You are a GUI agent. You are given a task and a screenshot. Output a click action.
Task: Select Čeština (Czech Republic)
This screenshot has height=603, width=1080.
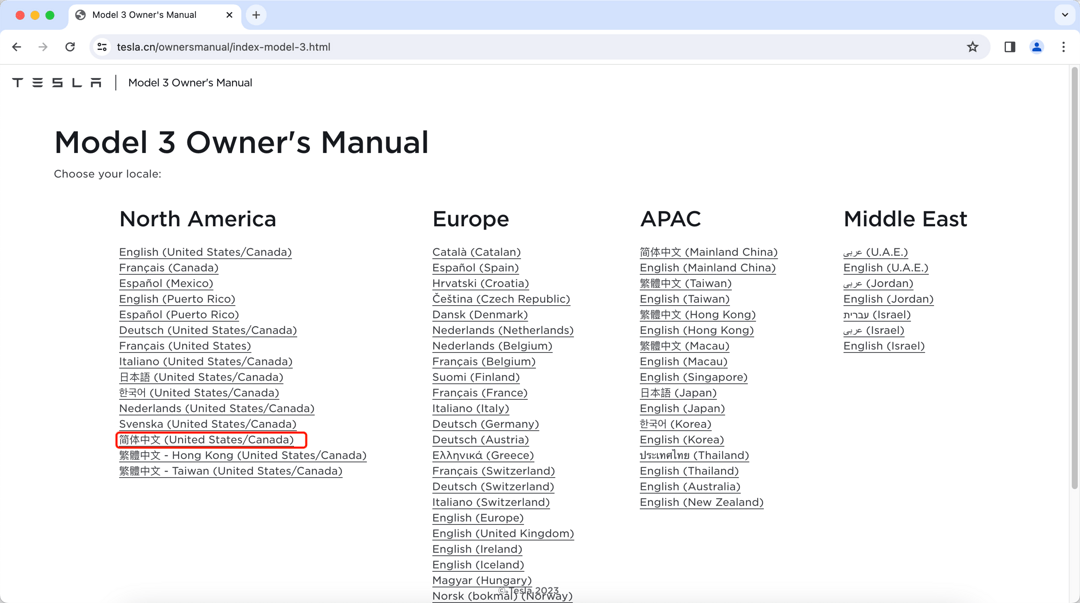(x=501, y=299)
